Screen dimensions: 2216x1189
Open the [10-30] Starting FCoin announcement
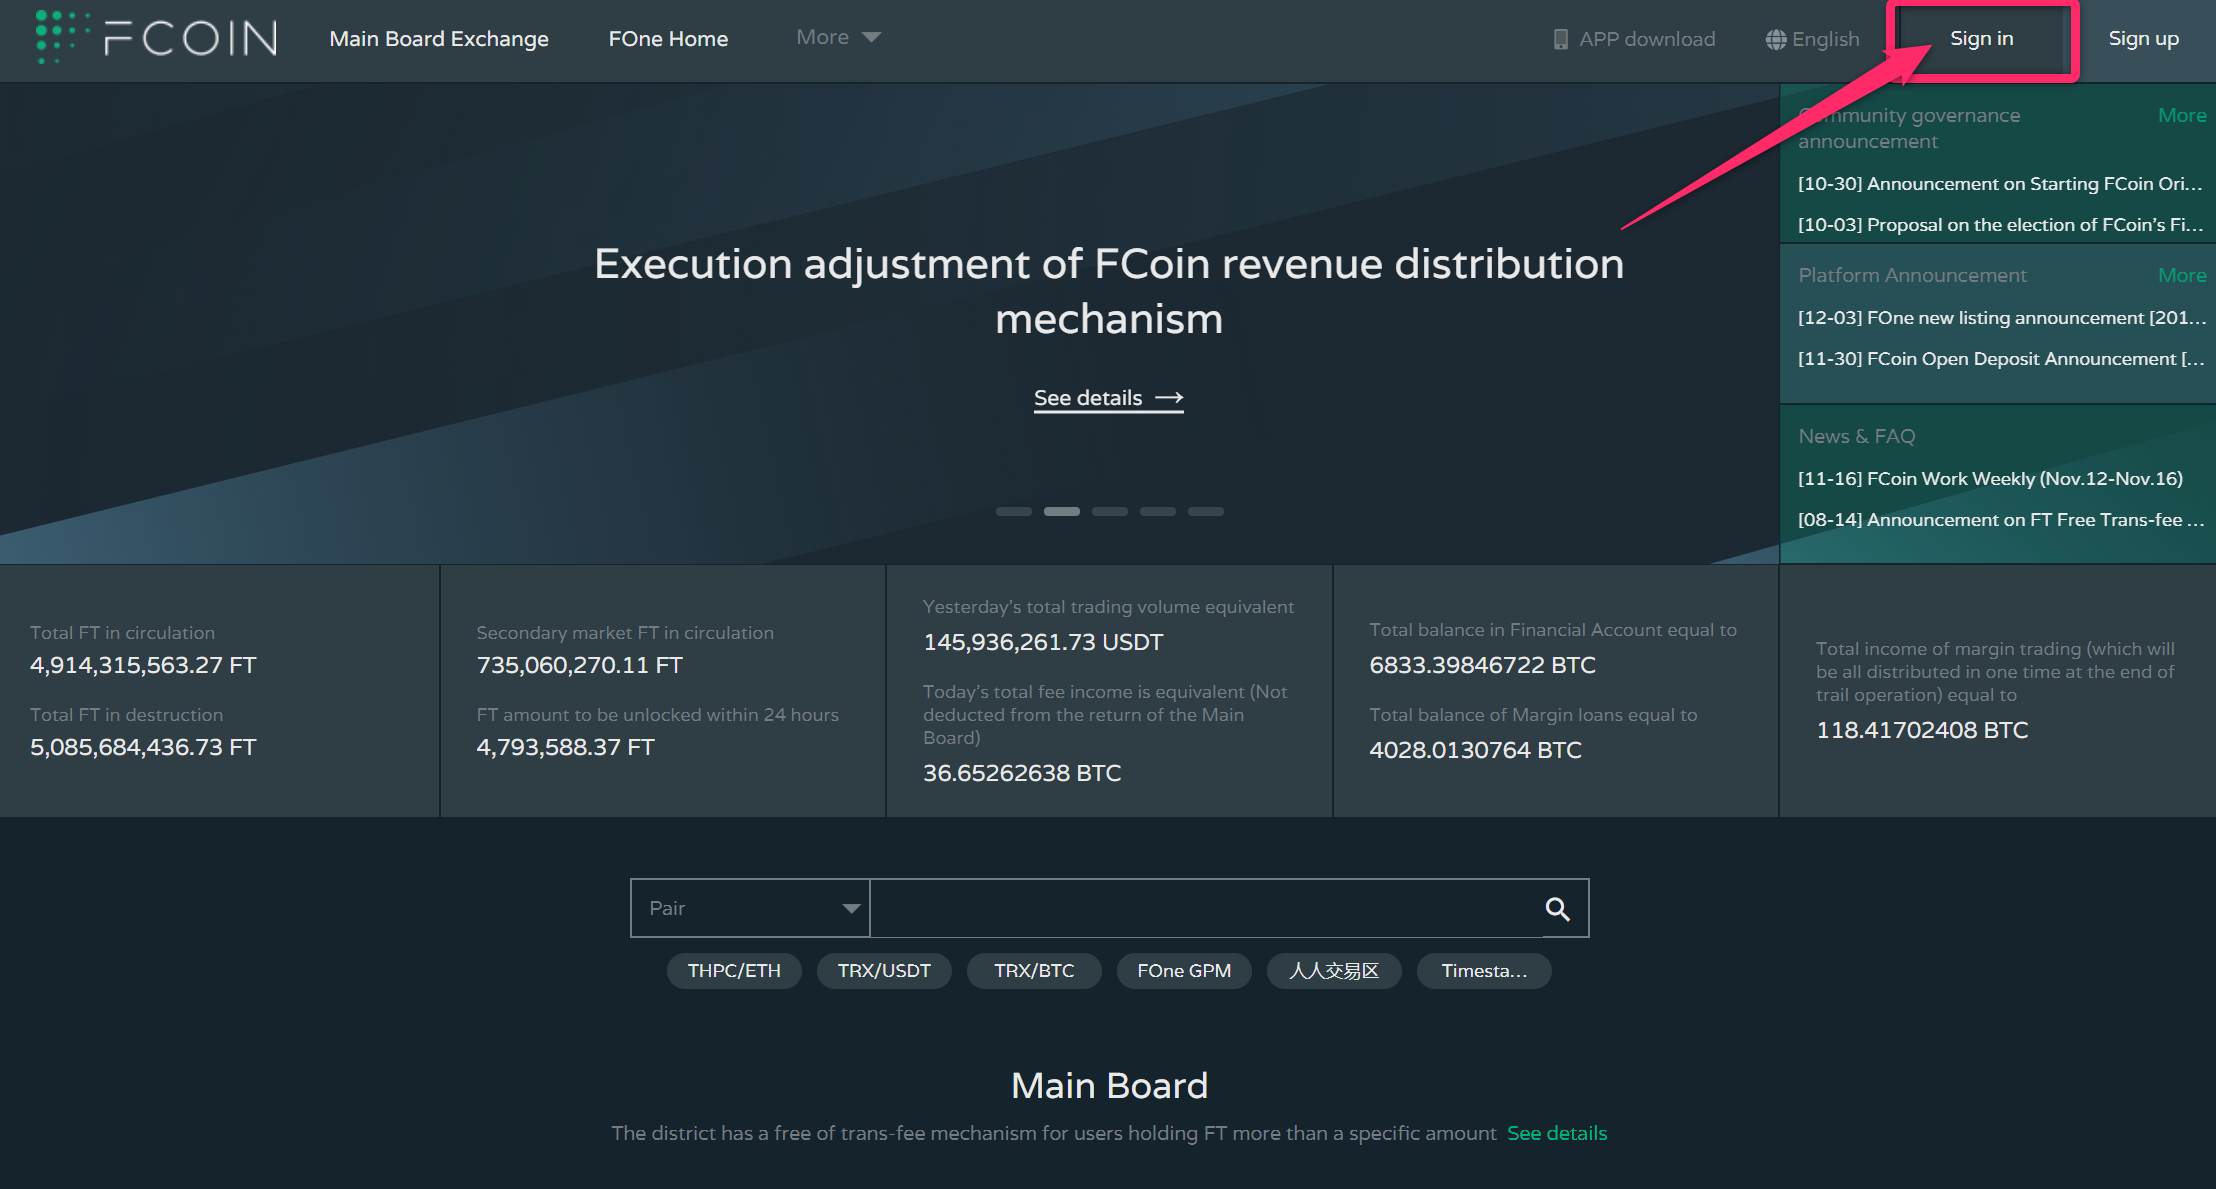2000,184
